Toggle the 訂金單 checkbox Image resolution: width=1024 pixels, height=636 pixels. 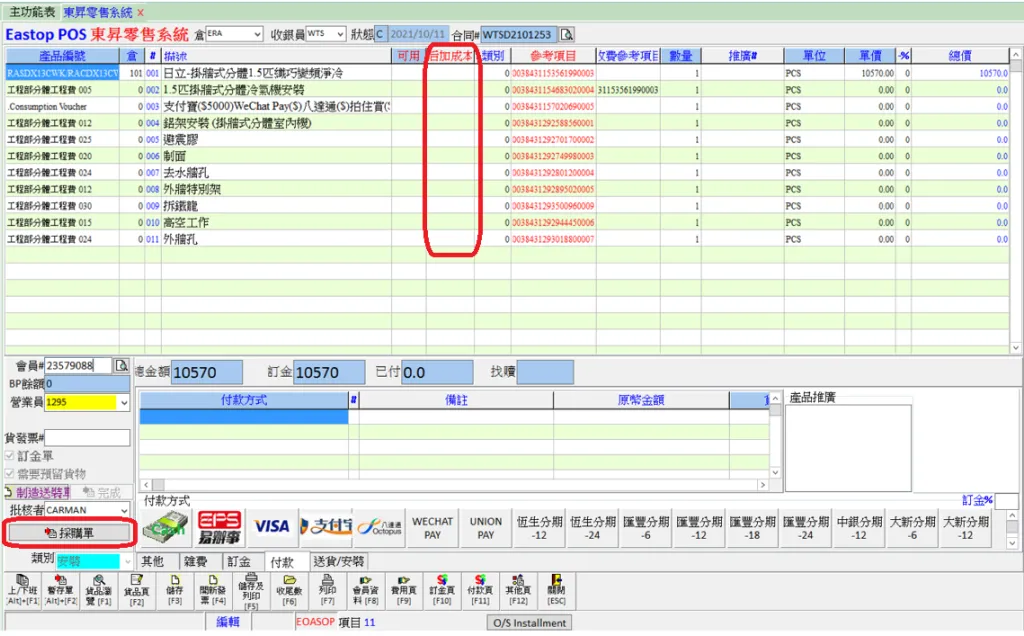pyautogui.click(x=10, y=456)
